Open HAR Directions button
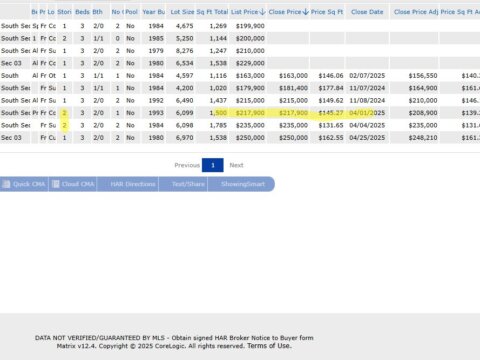Viewport: 480px width, 360px height. (128, 184)
